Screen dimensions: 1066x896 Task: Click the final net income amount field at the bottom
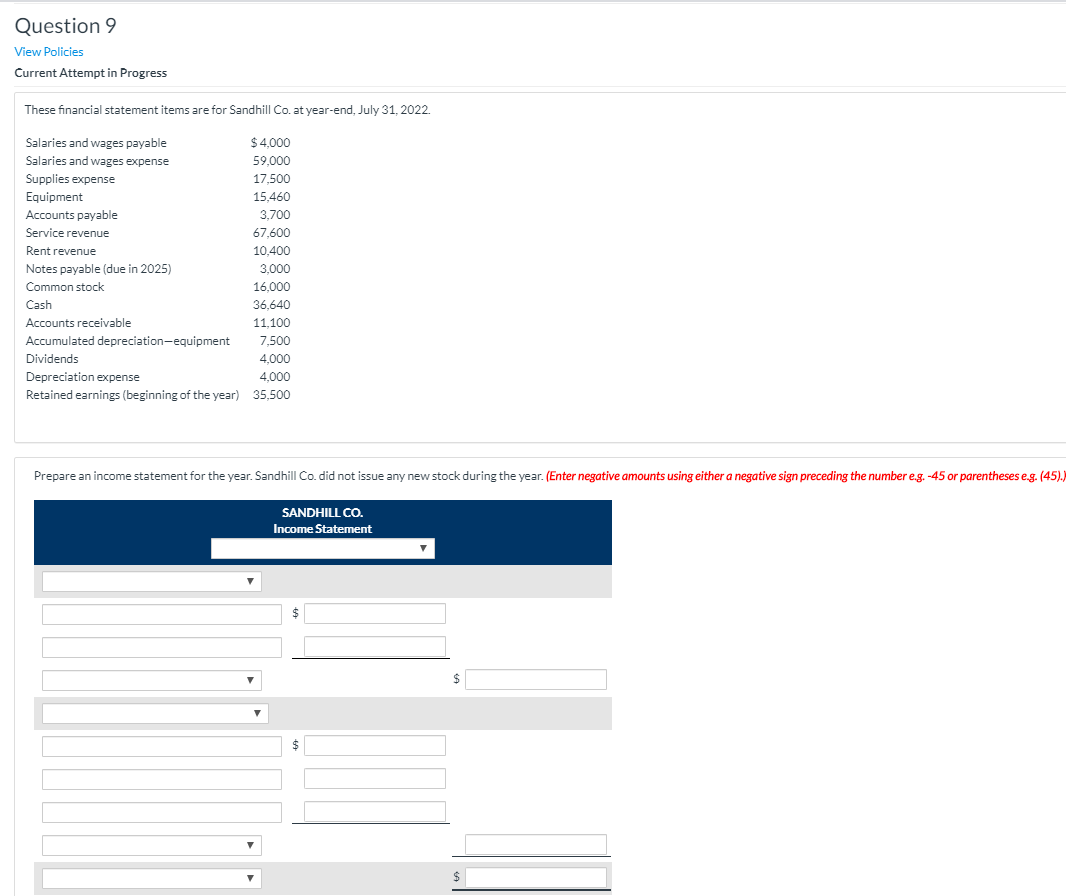point(536,877)
